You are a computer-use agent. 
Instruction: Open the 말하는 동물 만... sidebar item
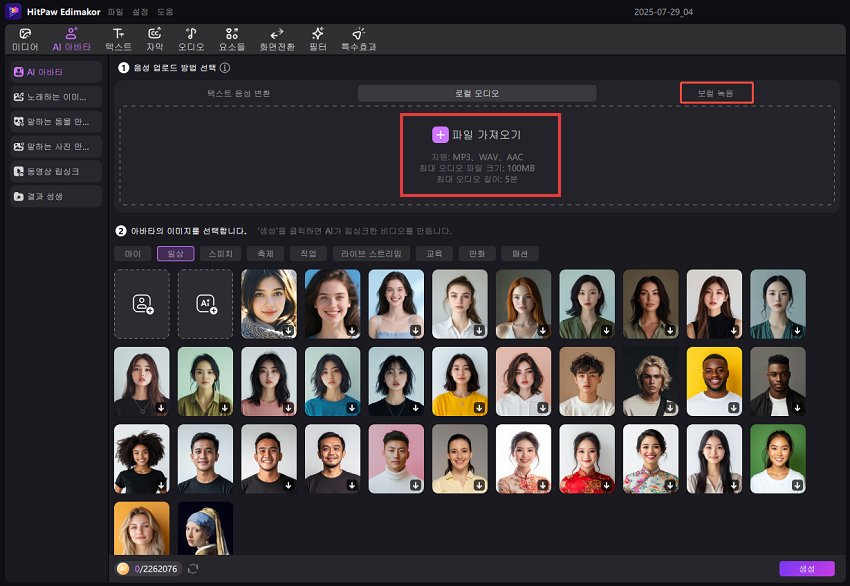56,121
